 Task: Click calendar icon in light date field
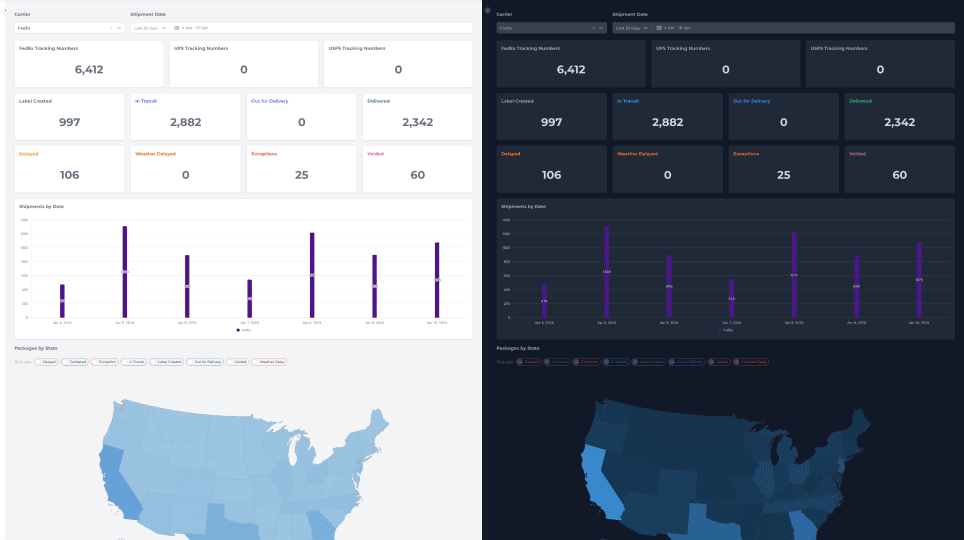(x=177, y=28)
